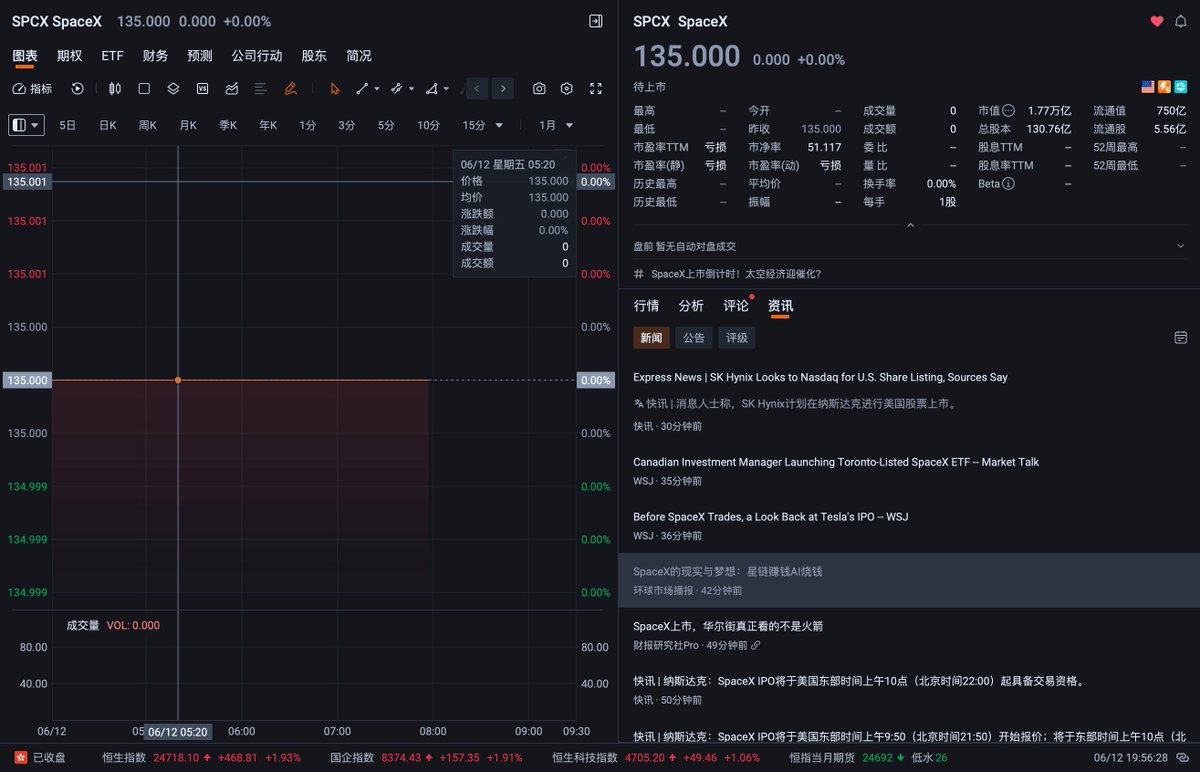1200x772 pixels.
Task: Click the text lines list icon
Action: [x=260, y=89]
